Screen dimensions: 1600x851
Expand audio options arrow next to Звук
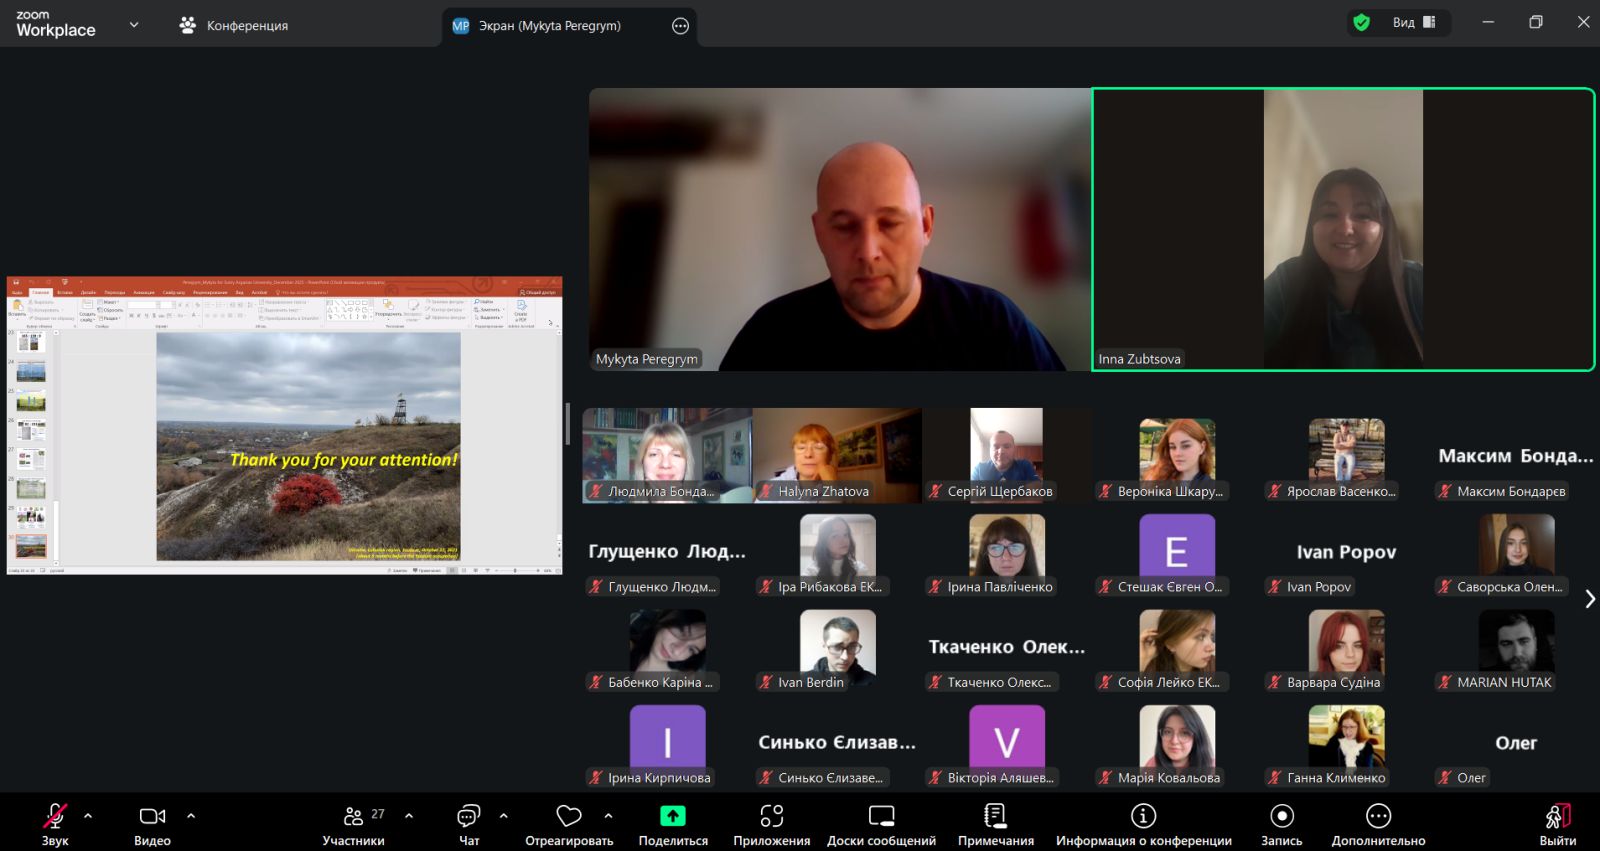(88, 816)
